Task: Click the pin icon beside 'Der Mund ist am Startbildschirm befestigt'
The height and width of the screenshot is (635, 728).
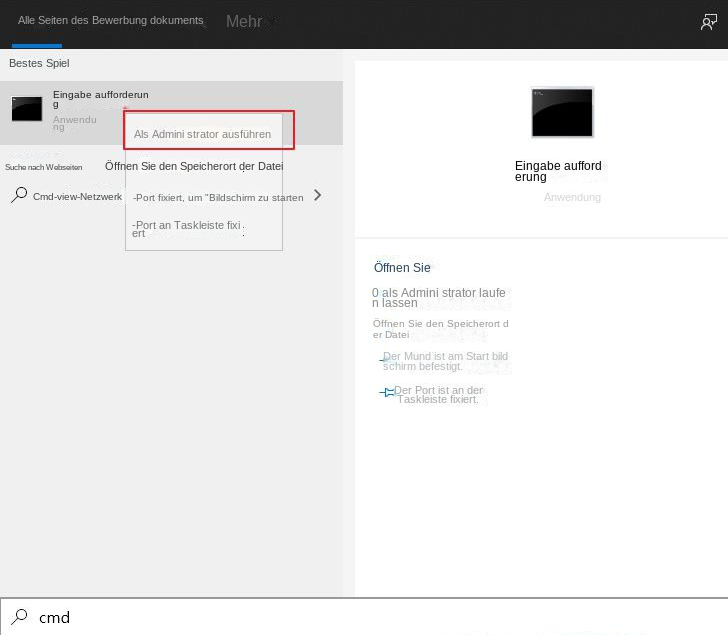Action: point(384,360)
